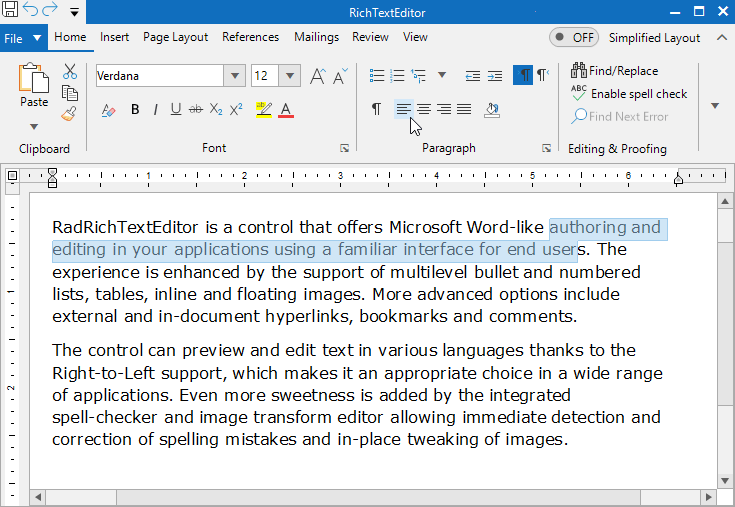
Task: Click the vertical scrollbar up arrow
Action: 725,202
